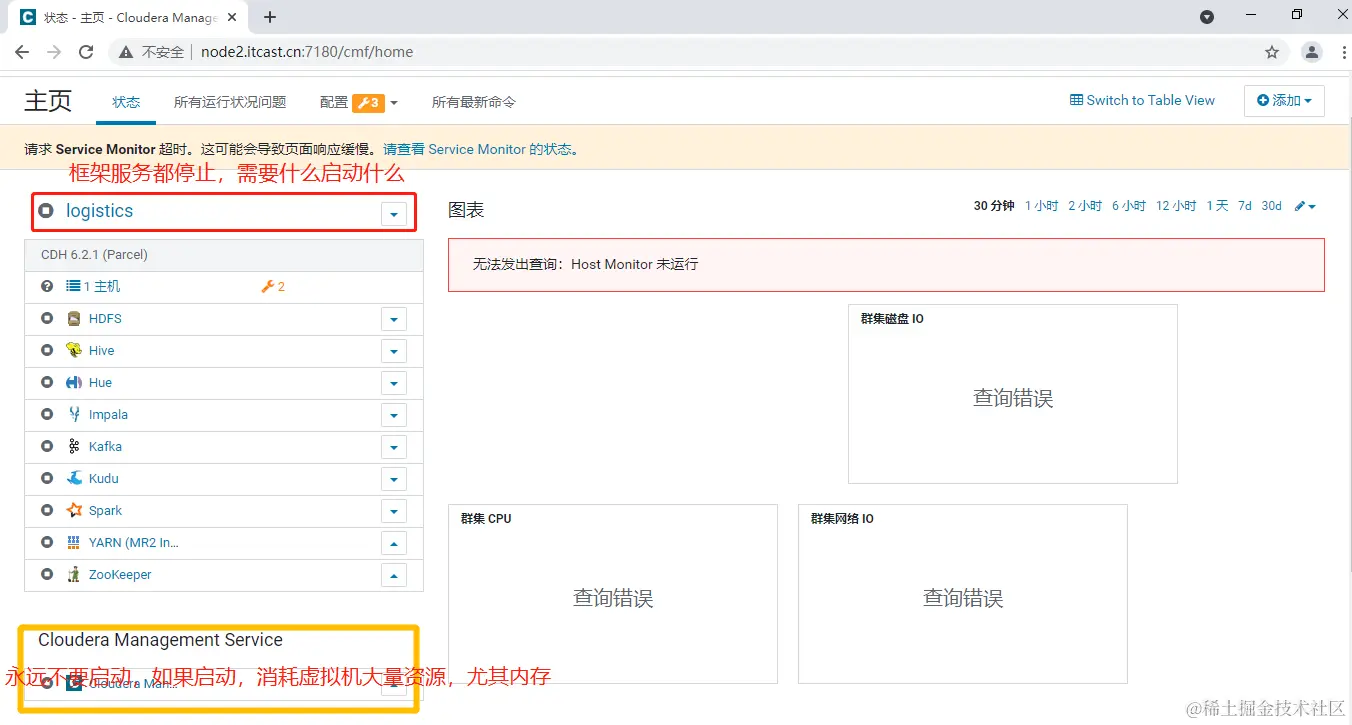1352x725 pixels.
Task: Click stopped status icon beside ZooKeeper
Action: (46, 574)
